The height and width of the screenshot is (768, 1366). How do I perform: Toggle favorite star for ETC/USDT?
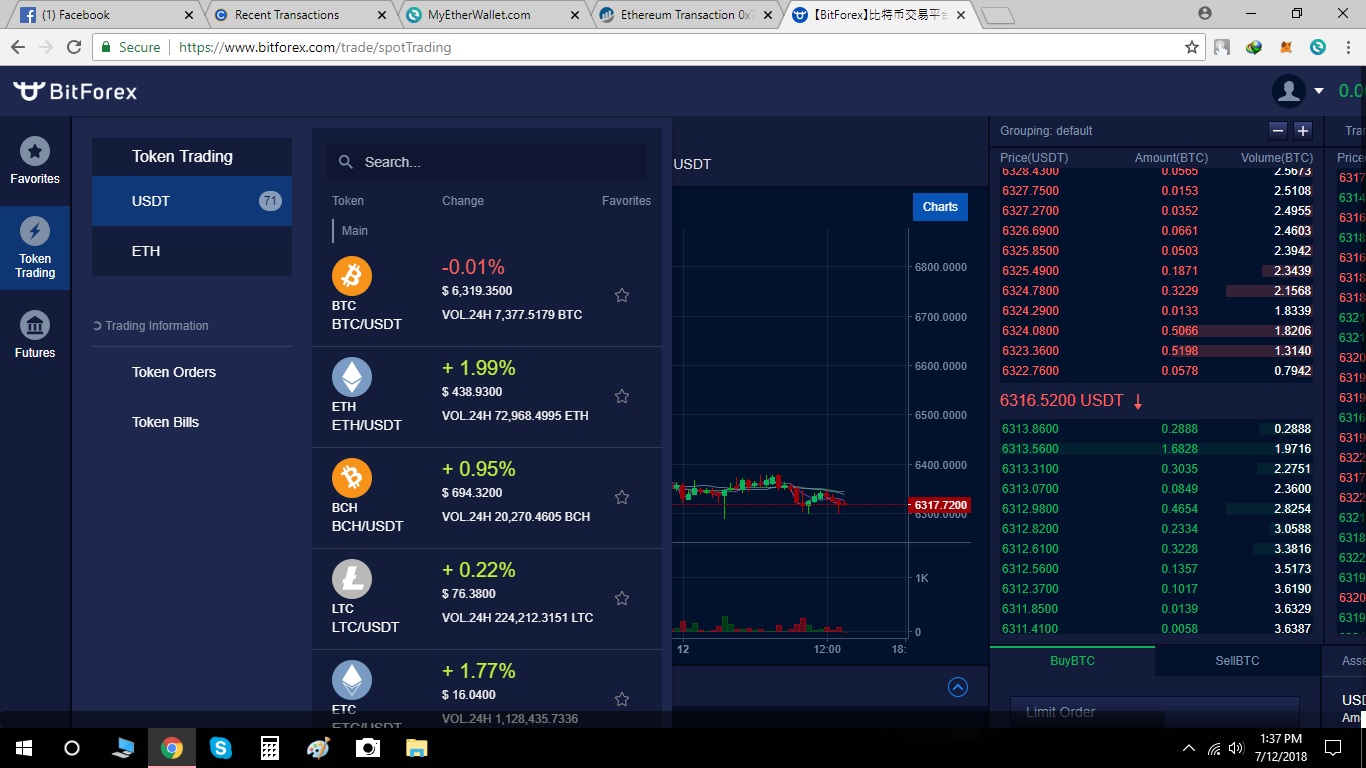pyautogui.click(x=622, y=699)
